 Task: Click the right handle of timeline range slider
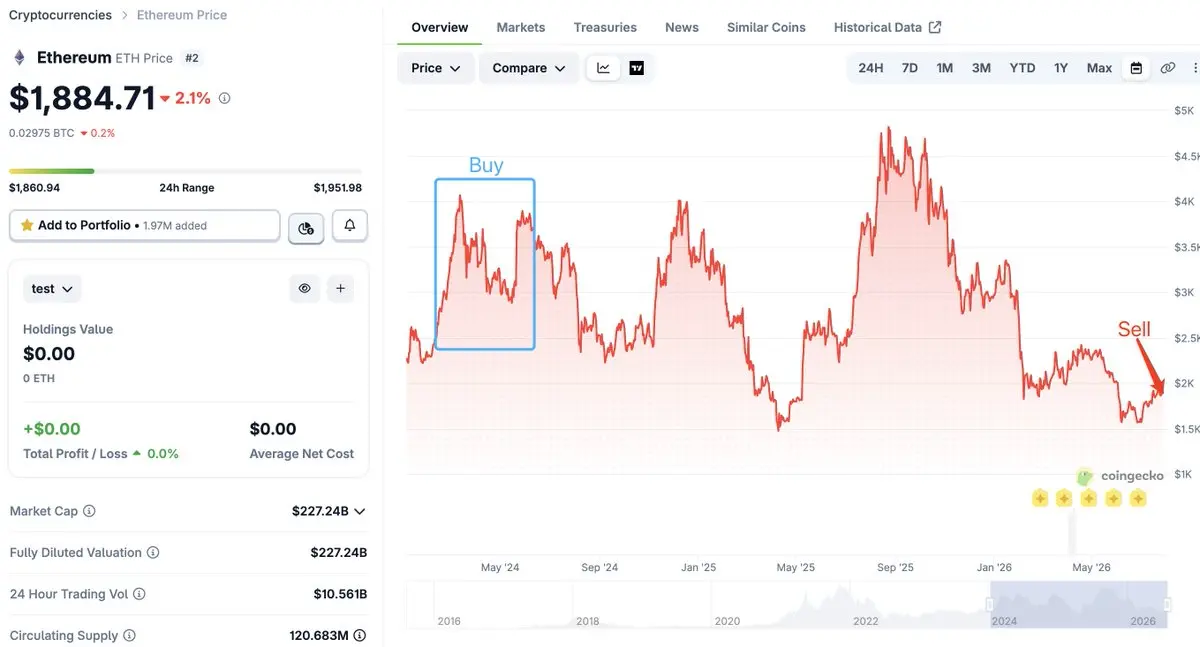pyautogui.click(x=1168, y=605)
